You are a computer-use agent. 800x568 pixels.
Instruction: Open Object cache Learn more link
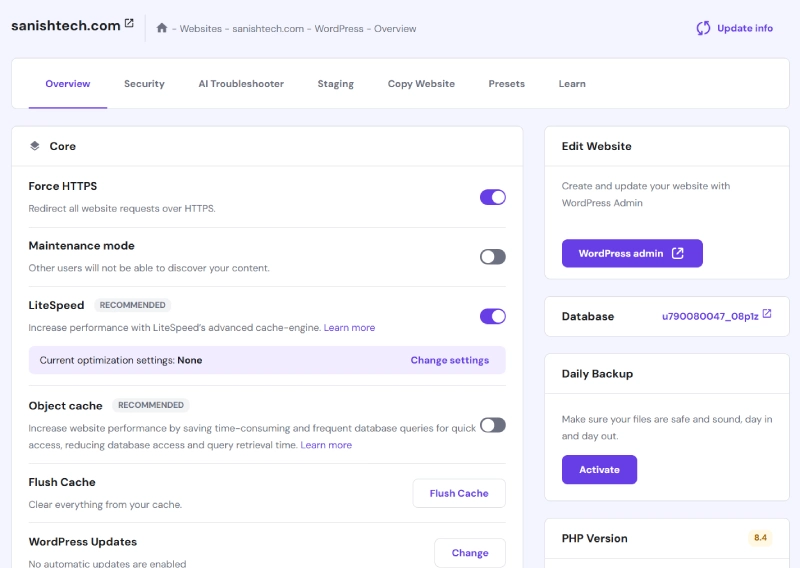326,445
